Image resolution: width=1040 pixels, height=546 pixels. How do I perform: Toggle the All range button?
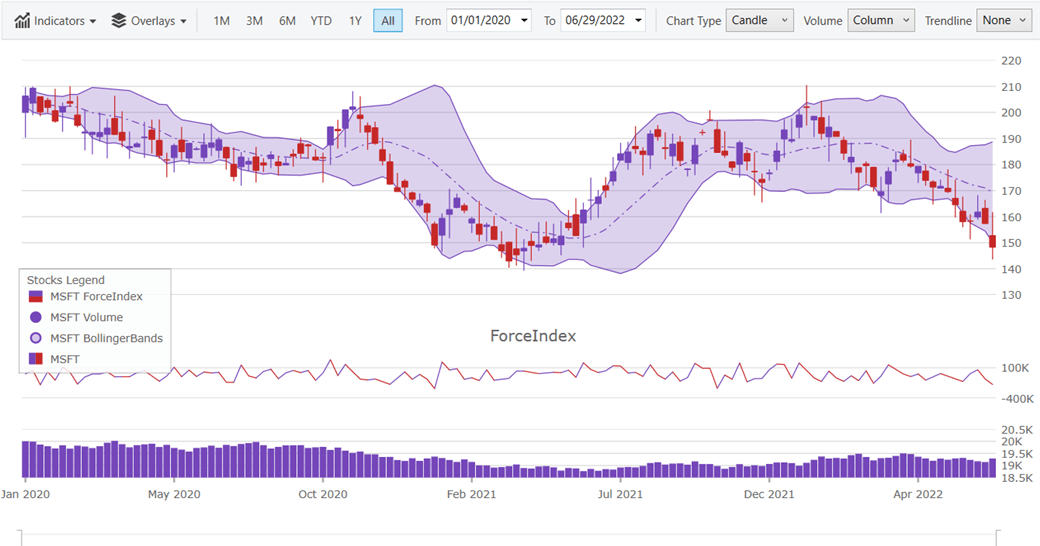[388, 21]
